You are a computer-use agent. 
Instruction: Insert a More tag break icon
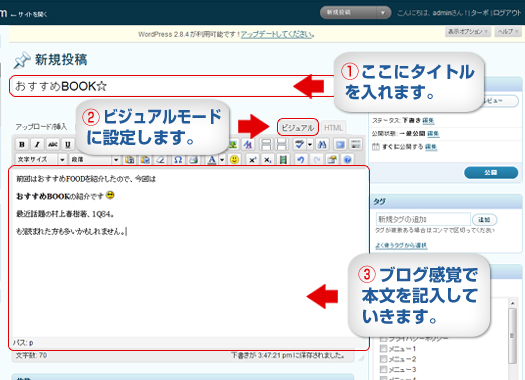266,144
